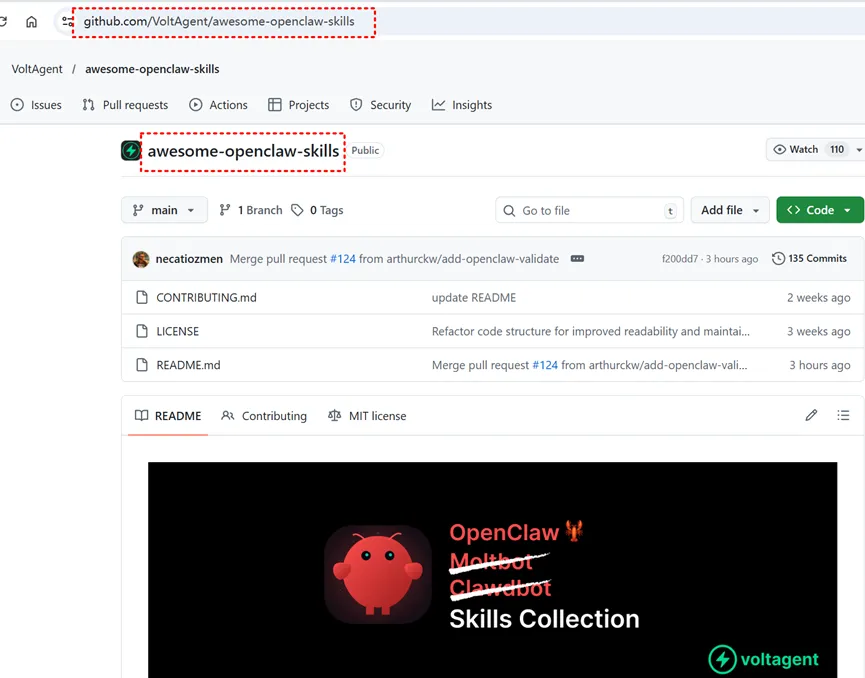Image resolution: width=865 pixels, height=678 pixels.
Task: Select the Contributing tab
Action: click(264, 416)
